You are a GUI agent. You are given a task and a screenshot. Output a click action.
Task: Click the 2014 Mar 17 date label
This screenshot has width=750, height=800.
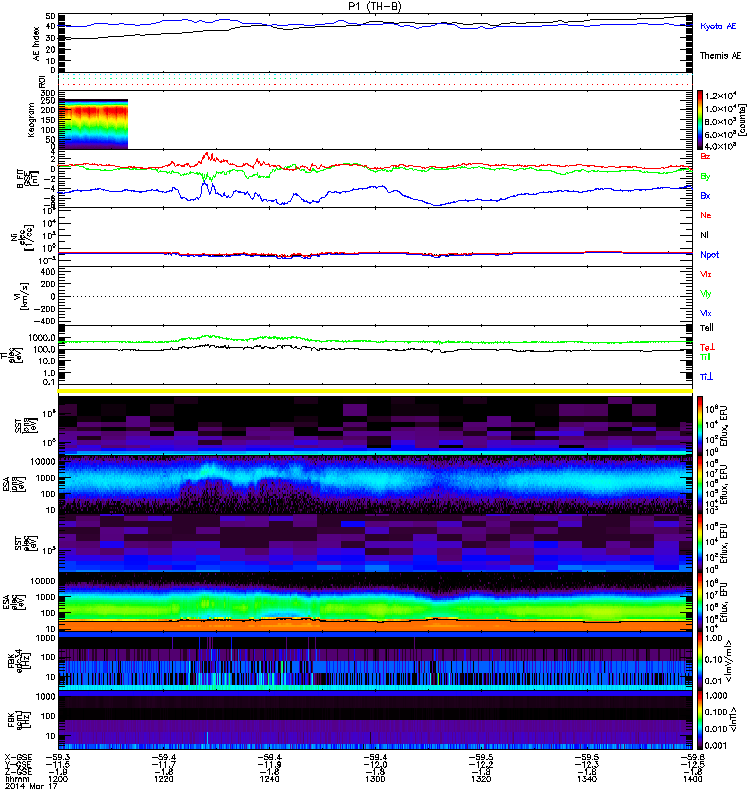tap(24, 789)
